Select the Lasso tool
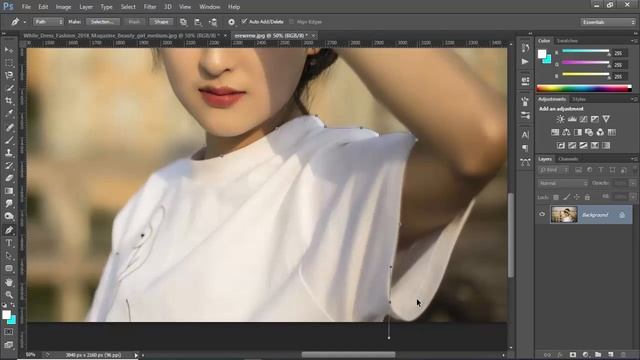This screenshot has height=360, width=640. [x=9, y=75]
